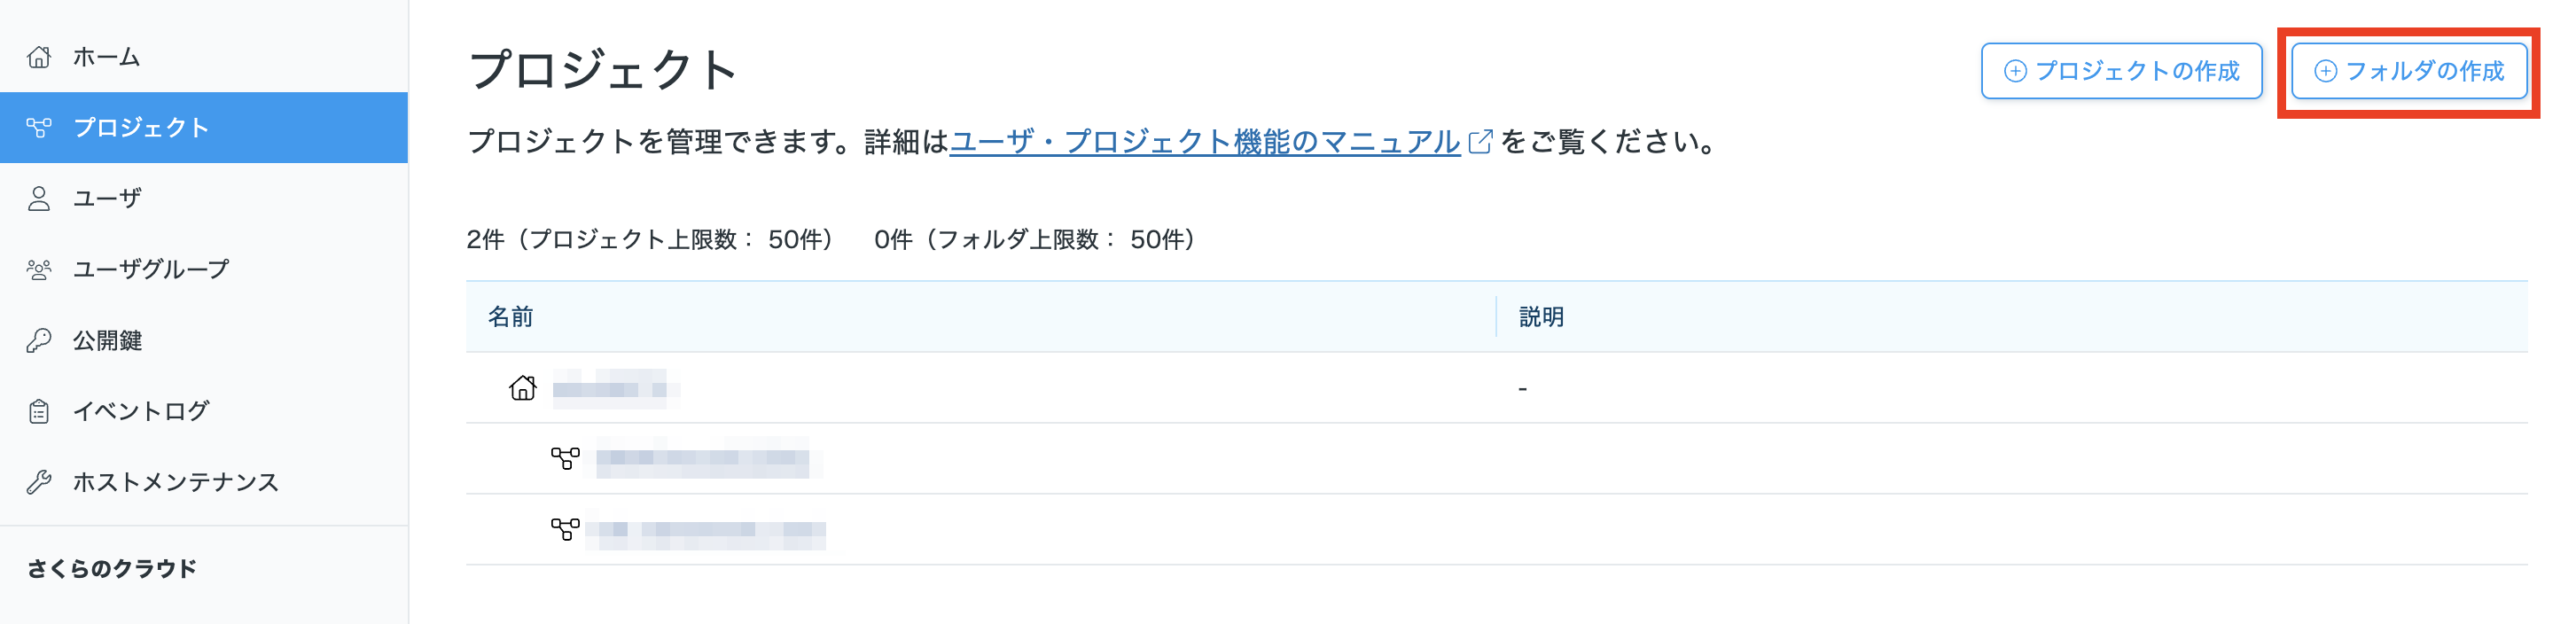Click the first project node icon in table
The width and height of the screenshot is (2576, 624).
[x=565, y=458]
